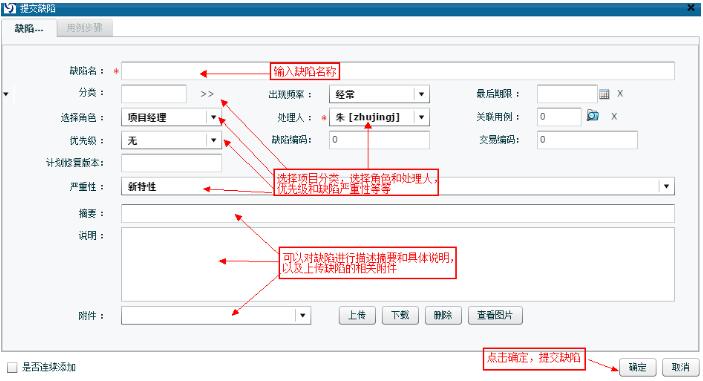Click inside the 说明 description text area
The width and height of the screenshot is (703, 381).
click(x=398, y=264)
